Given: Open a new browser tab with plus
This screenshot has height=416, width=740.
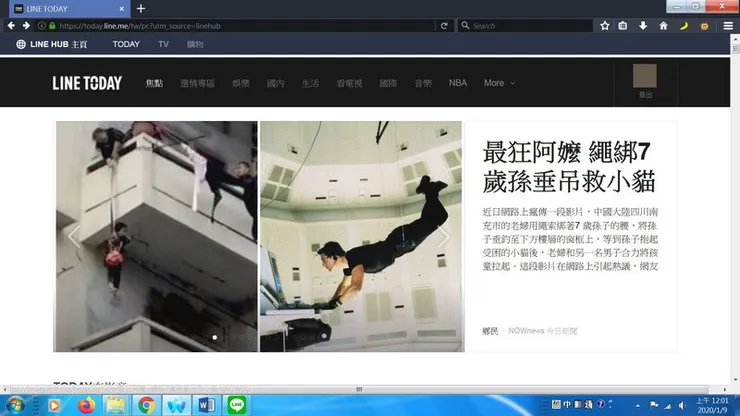Looking at the screenshot, I should click(x=141, y=8).
